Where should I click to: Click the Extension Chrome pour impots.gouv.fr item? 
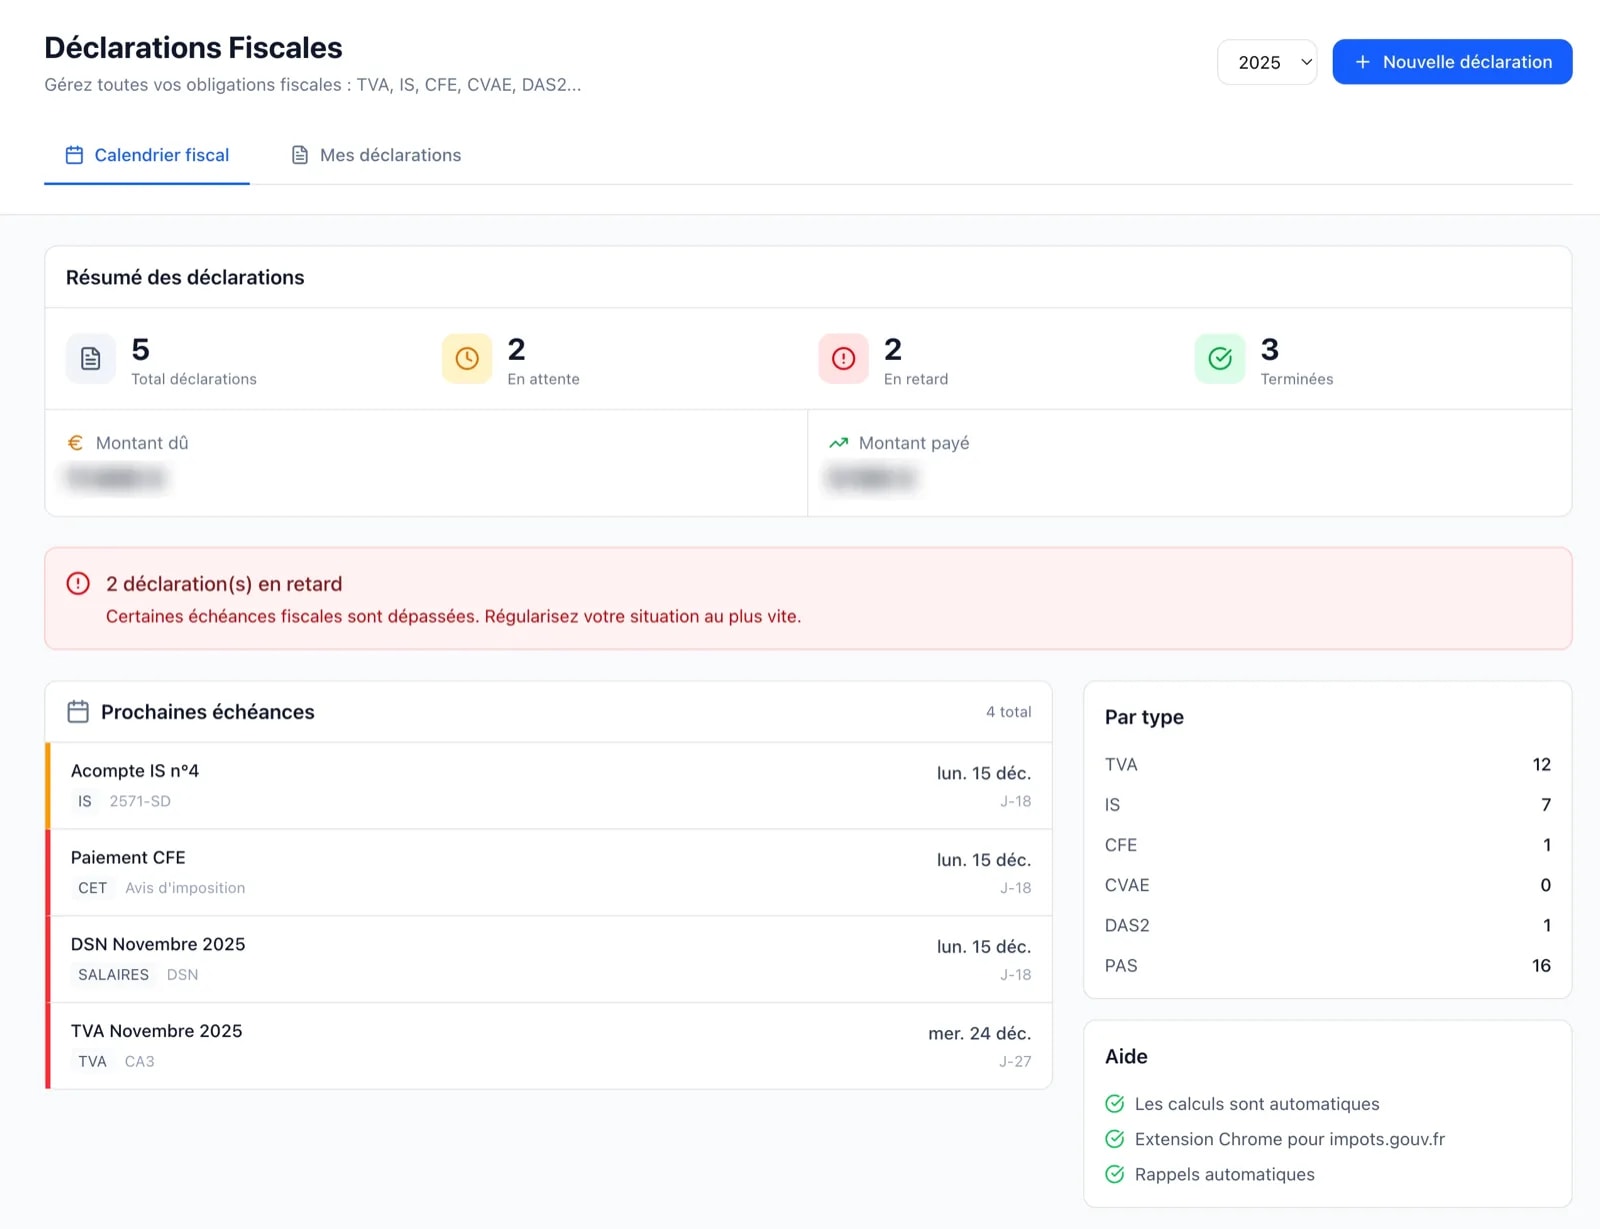pyautogui.click(x=1289, y=1139)
